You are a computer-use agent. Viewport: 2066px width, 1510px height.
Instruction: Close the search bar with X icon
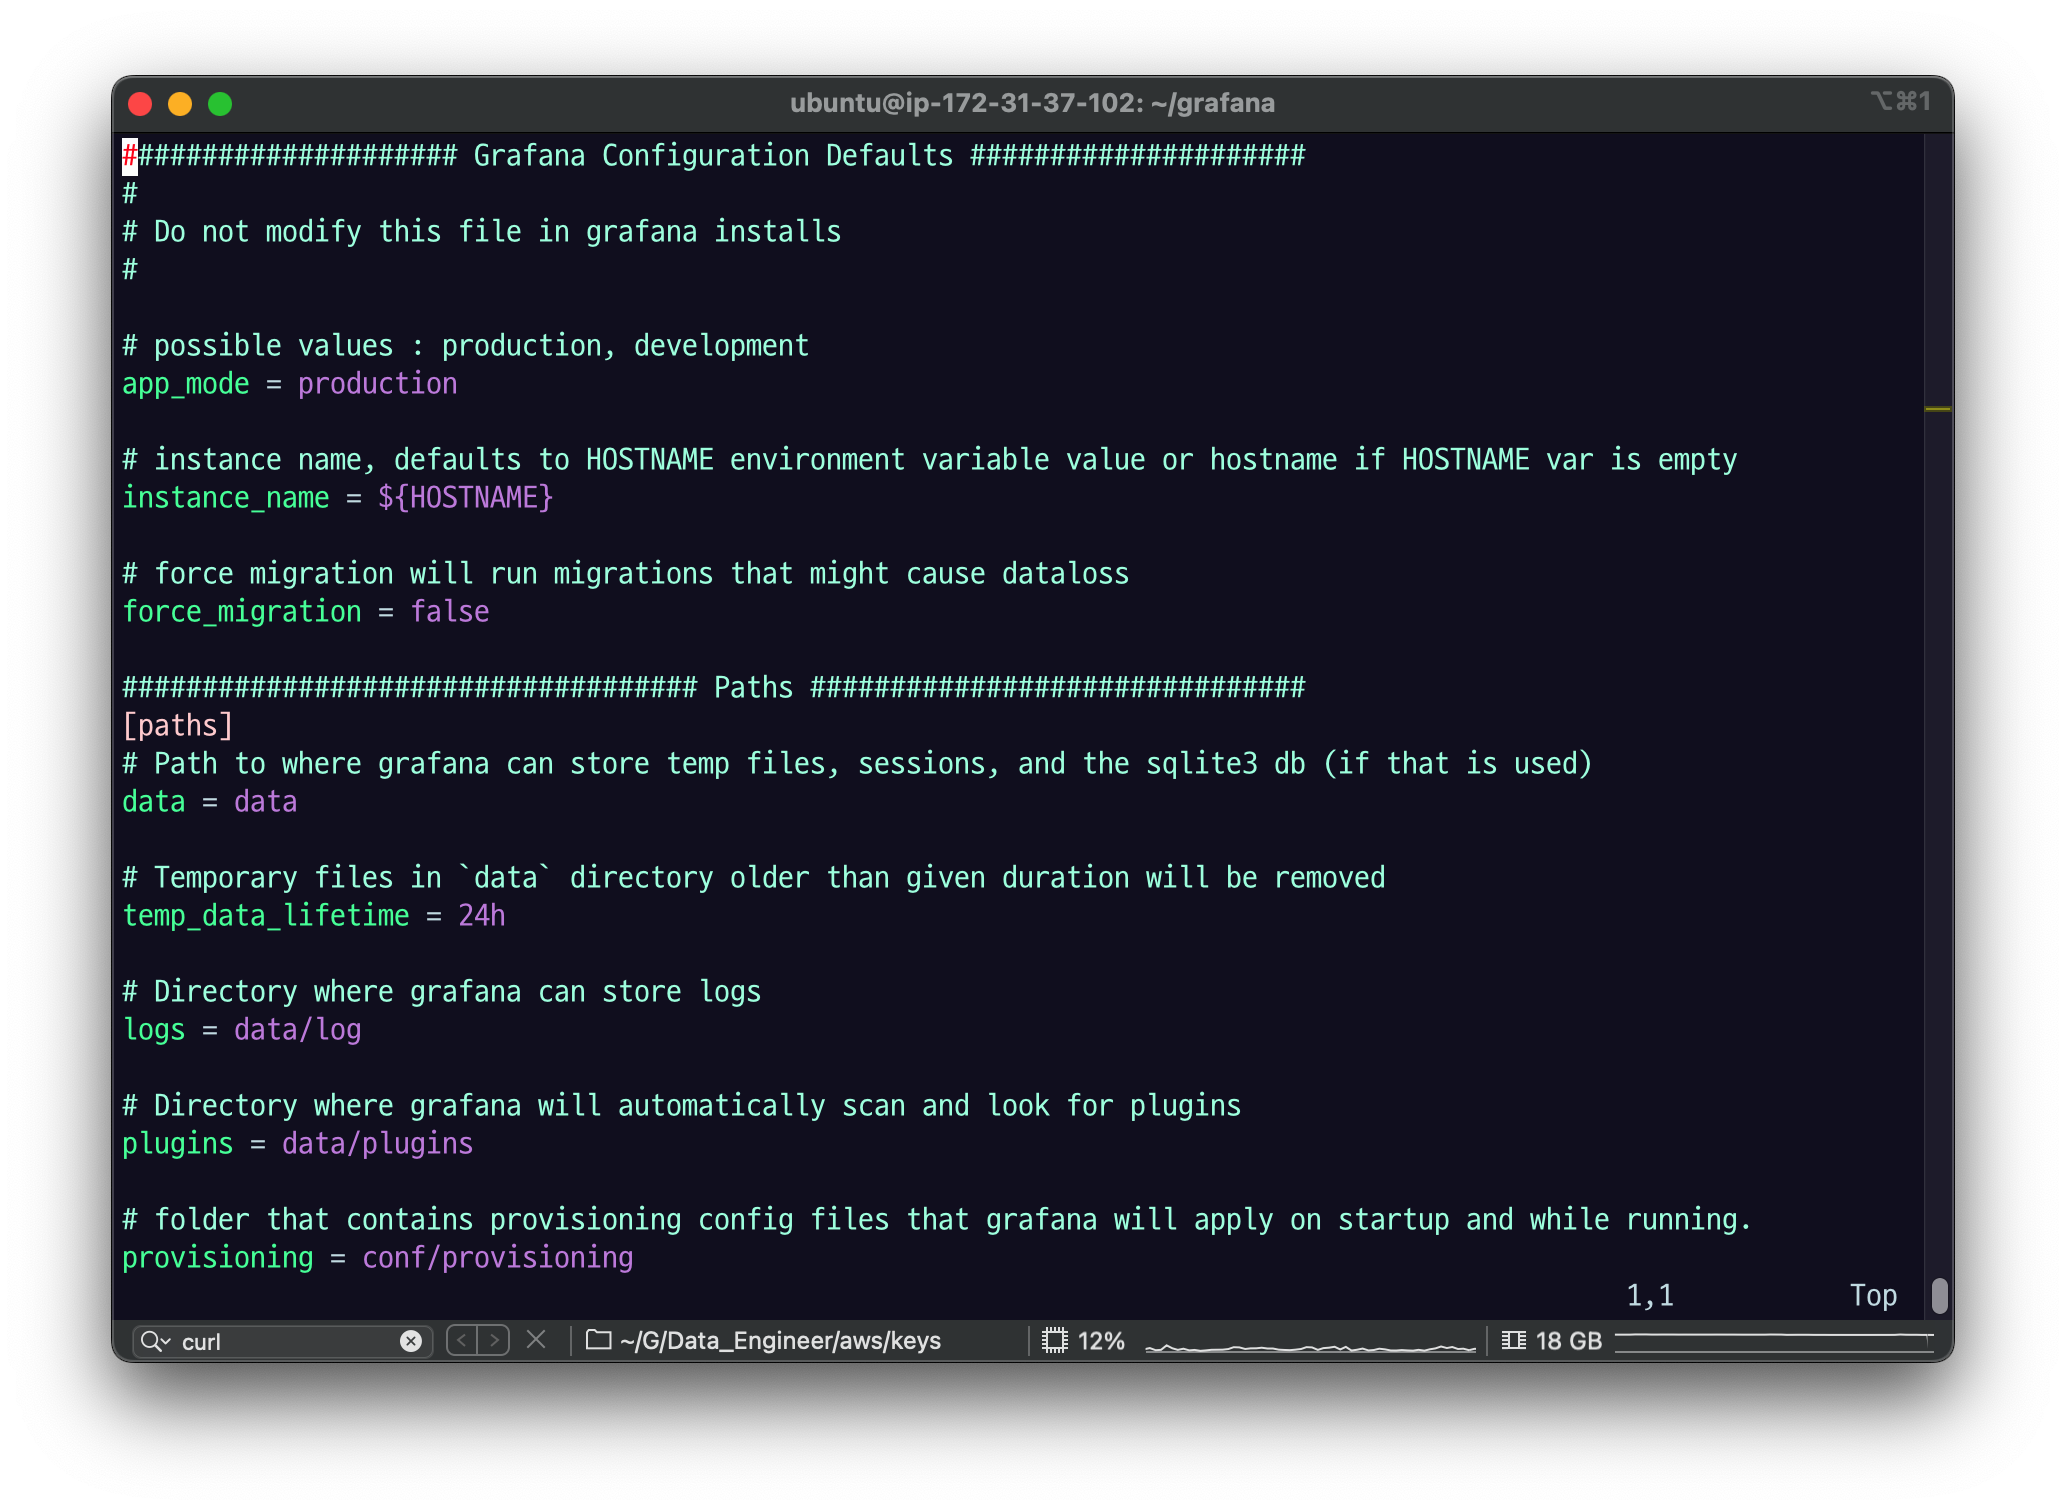point(536,1340)
